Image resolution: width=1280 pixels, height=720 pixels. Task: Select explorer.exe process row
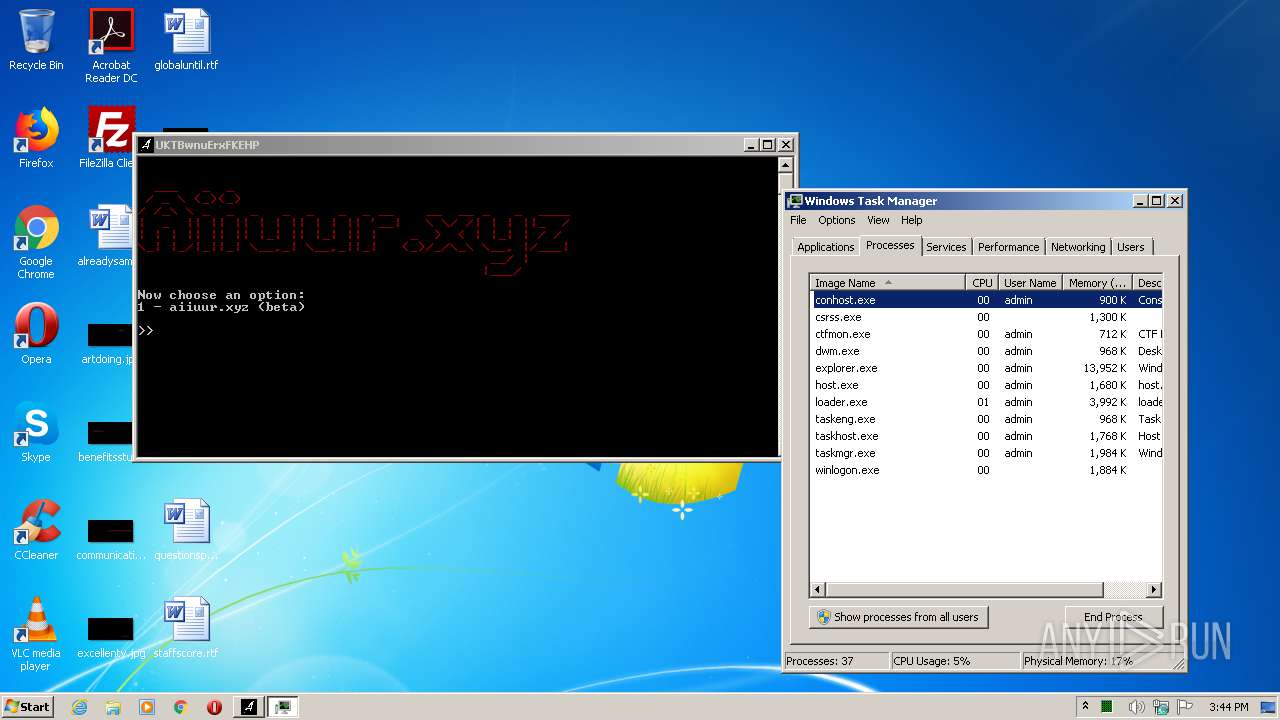[x=986, y=368]
